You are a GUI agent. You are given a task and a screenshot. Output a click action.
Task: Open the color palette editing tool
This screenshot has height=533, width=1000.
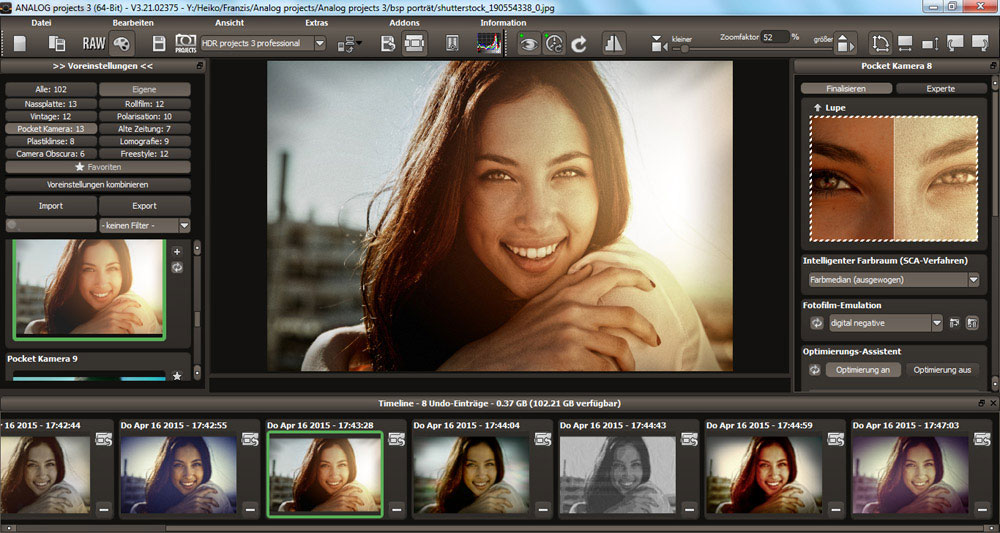[121, 43]
